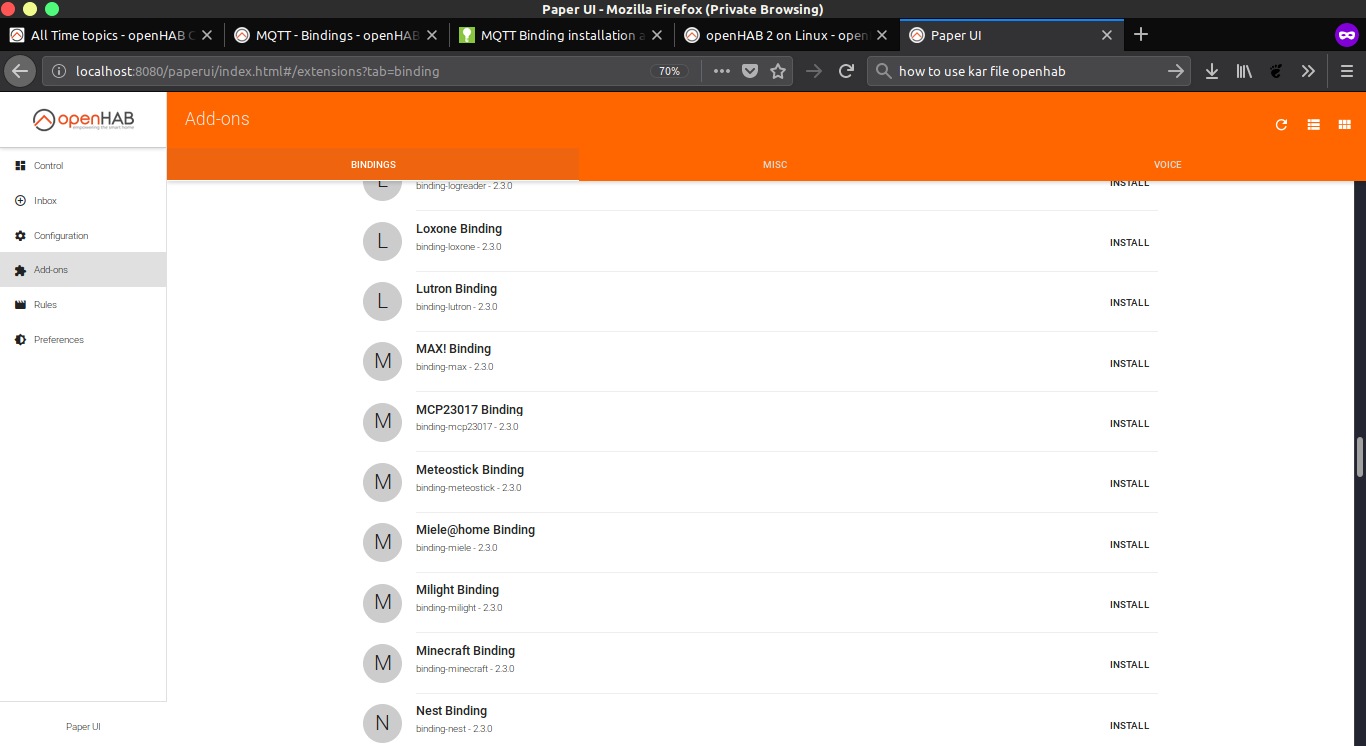Viewport: 1366px width, 746px height.
Task: Open Control in the sidebar
Action: (x=48, y=166)
